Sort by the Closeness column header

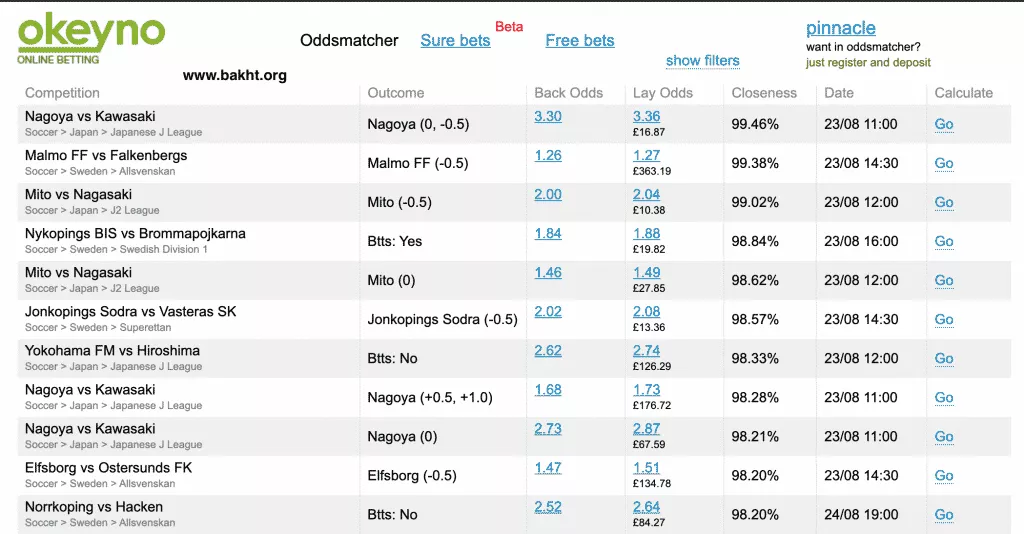pos(764,93)
